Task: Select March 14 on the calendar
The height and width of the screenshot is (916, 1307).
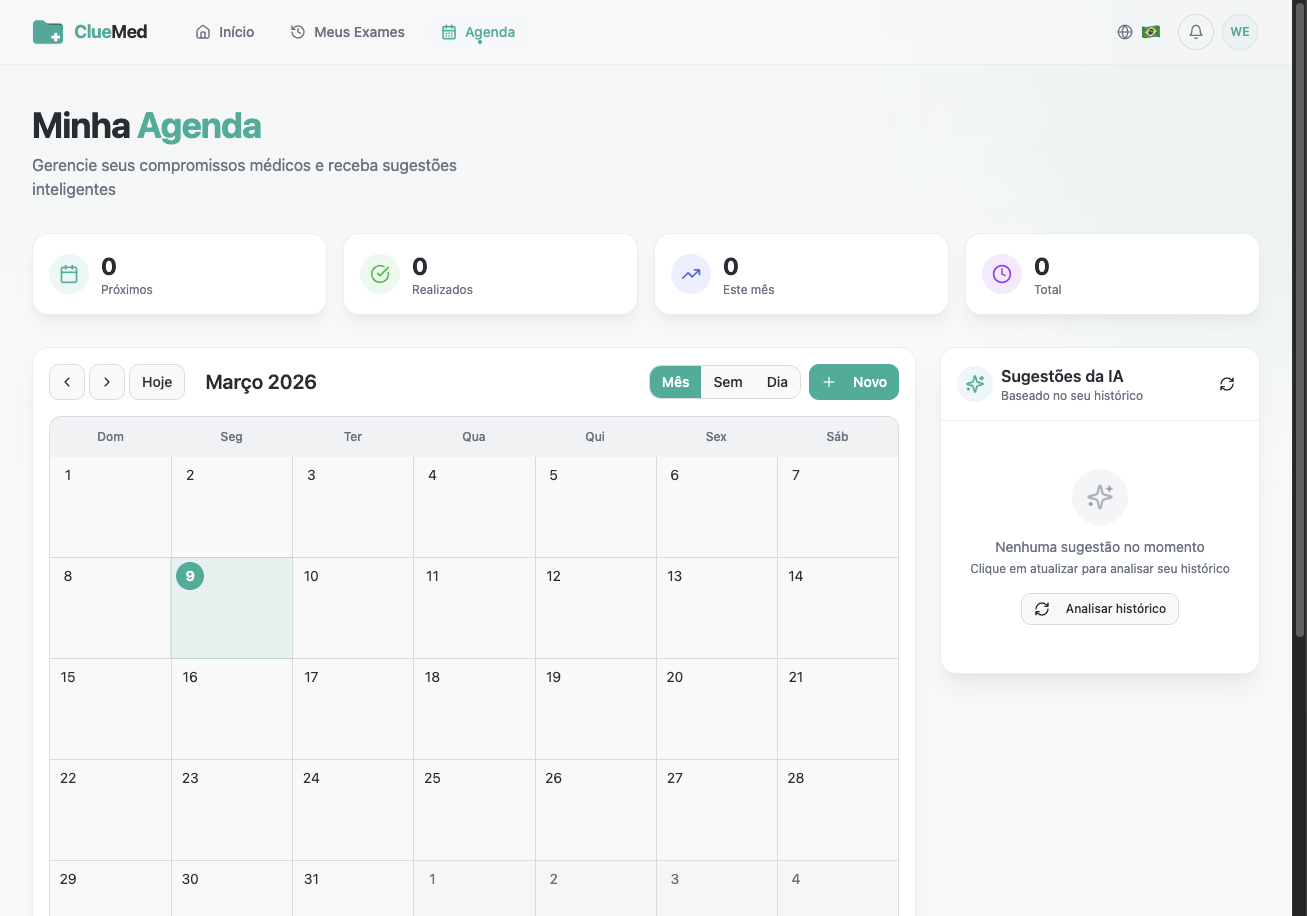Action: point(837,608)
